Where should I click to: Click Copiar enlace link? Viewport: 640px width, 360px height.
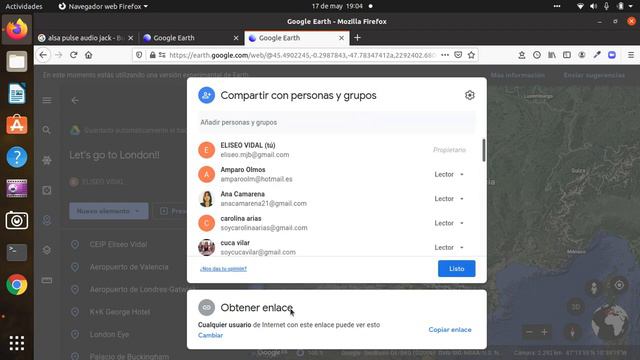pyautogui.click(x=450, y=329)
